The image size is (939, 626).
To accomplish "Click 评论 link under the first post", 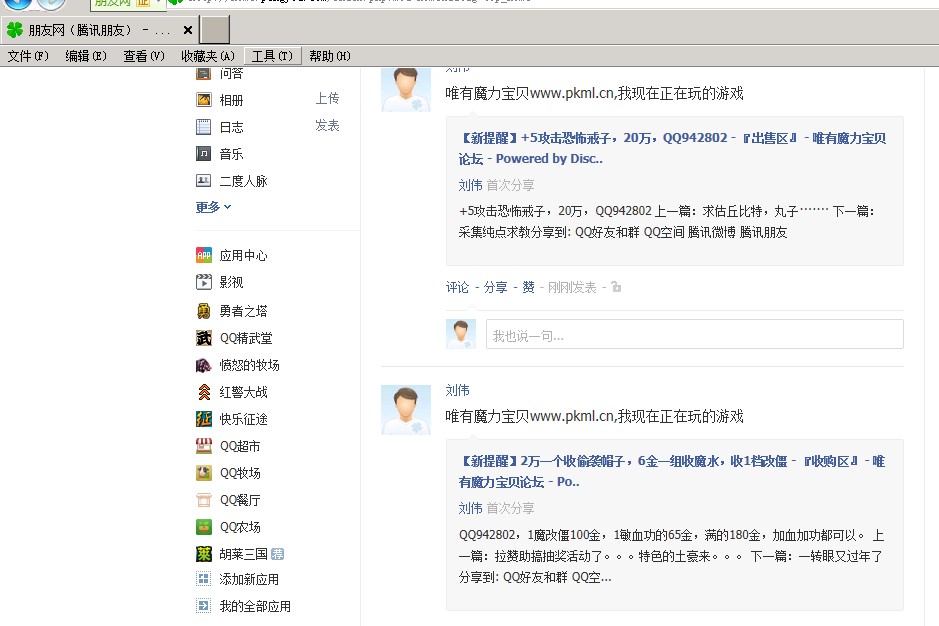I will (x=457, y=287).
